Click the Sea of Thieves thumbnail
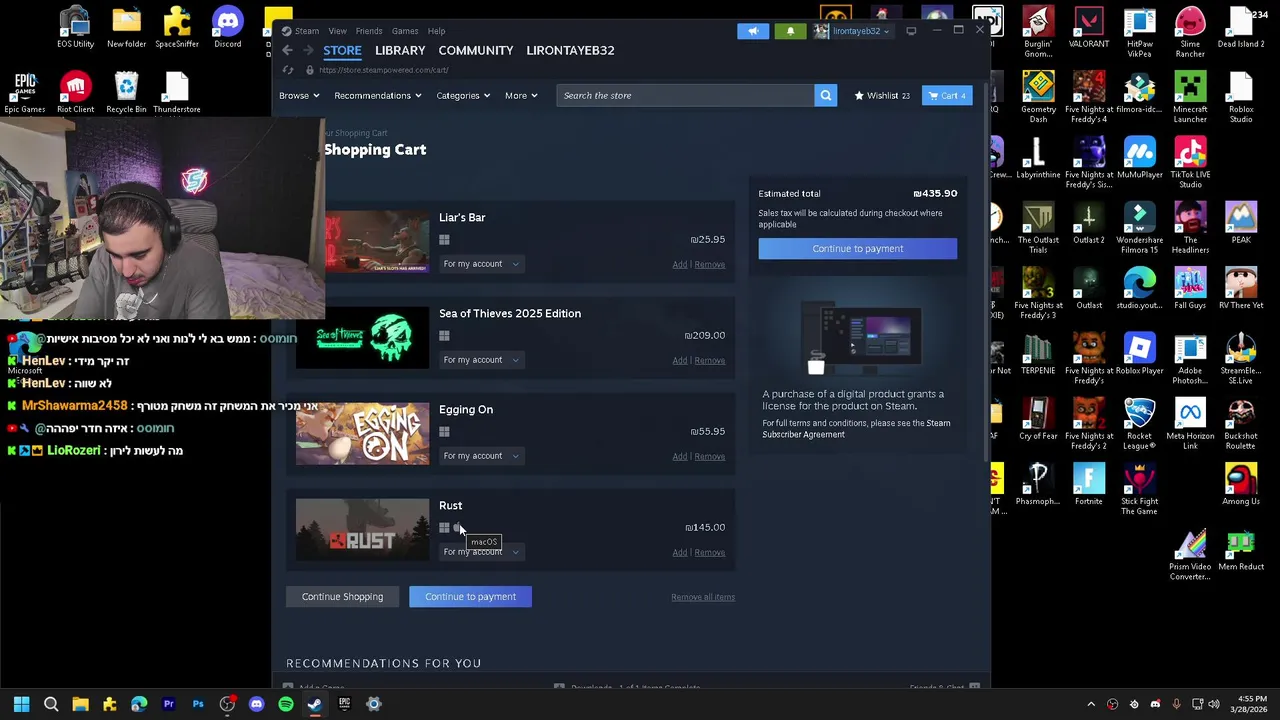 click(x=362, y=338)
